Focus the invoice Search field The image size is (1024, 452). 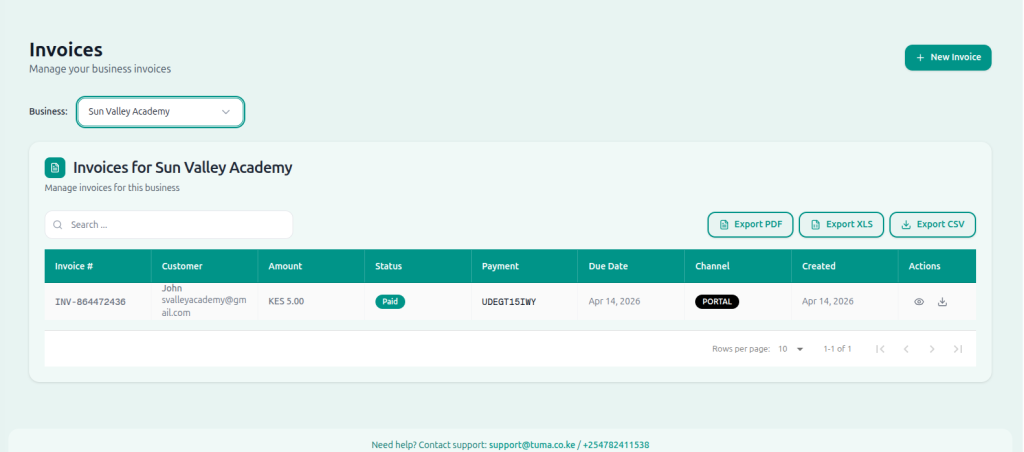click(x=168, y=225)
